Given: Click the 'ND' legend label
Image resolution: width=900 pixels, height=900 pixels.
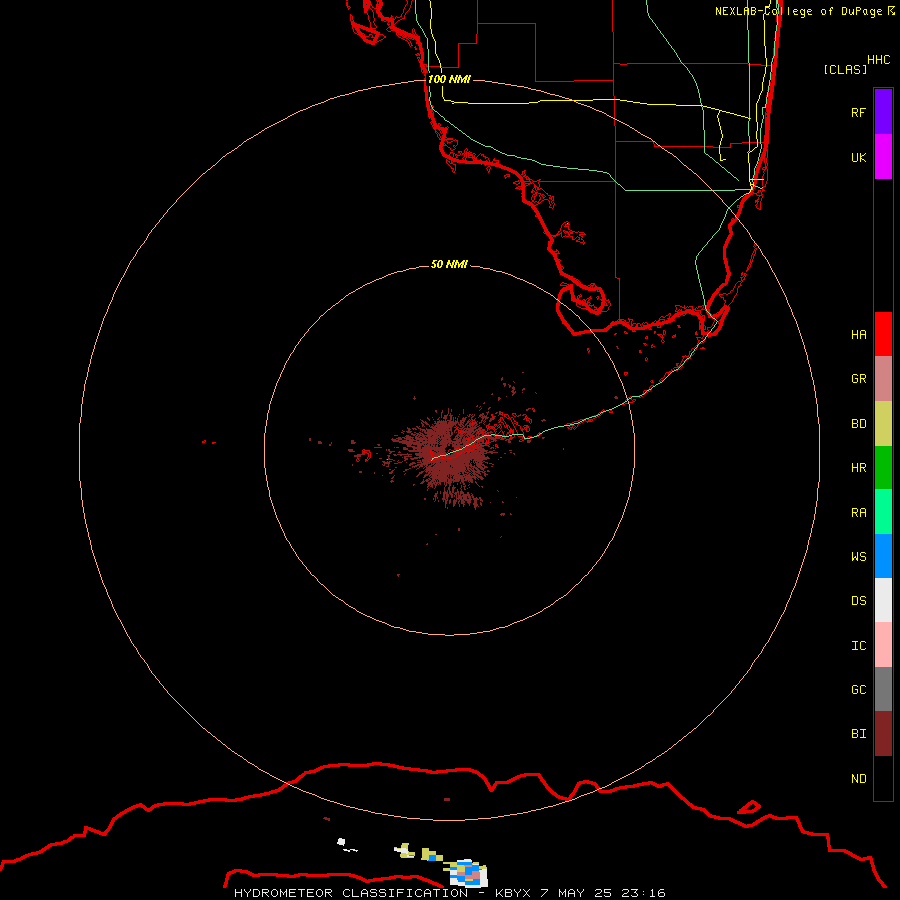Looking at the screenshot, I should point(859,779).
